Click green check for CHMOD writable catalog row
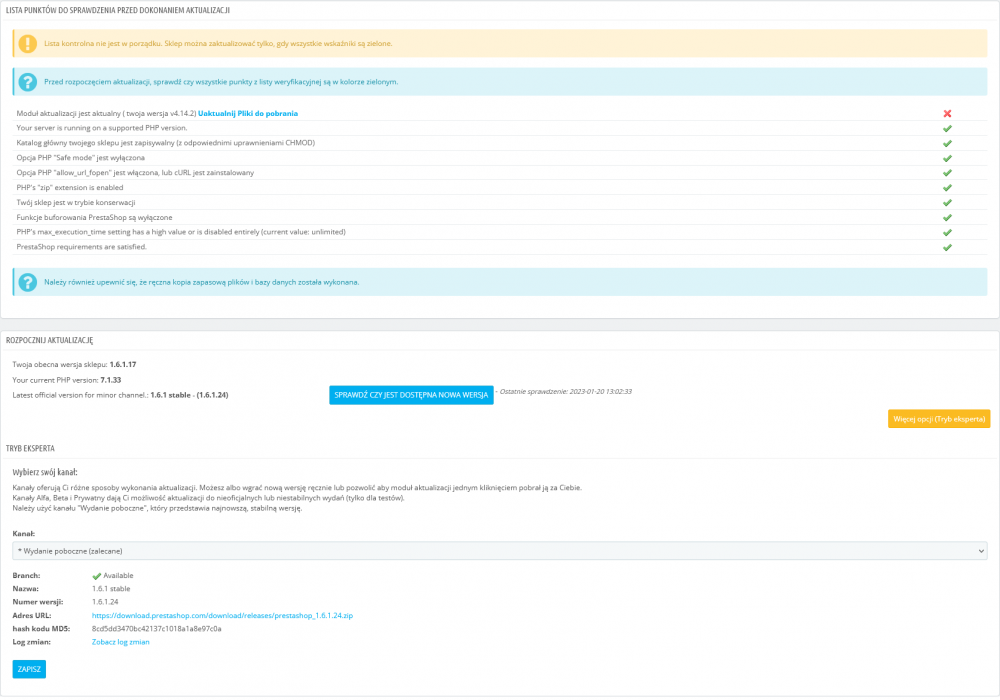The height and width of the screenshot is (700, 1000). point(947,143)
